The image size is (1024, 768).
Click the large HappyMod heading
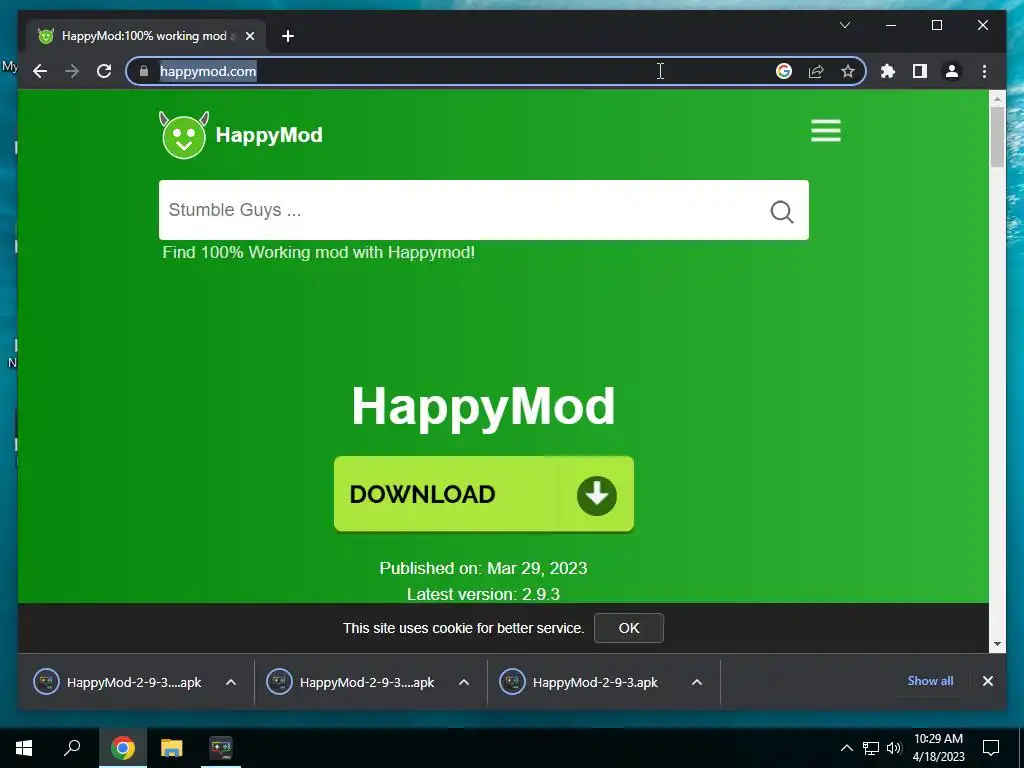[x=483, y=407]
